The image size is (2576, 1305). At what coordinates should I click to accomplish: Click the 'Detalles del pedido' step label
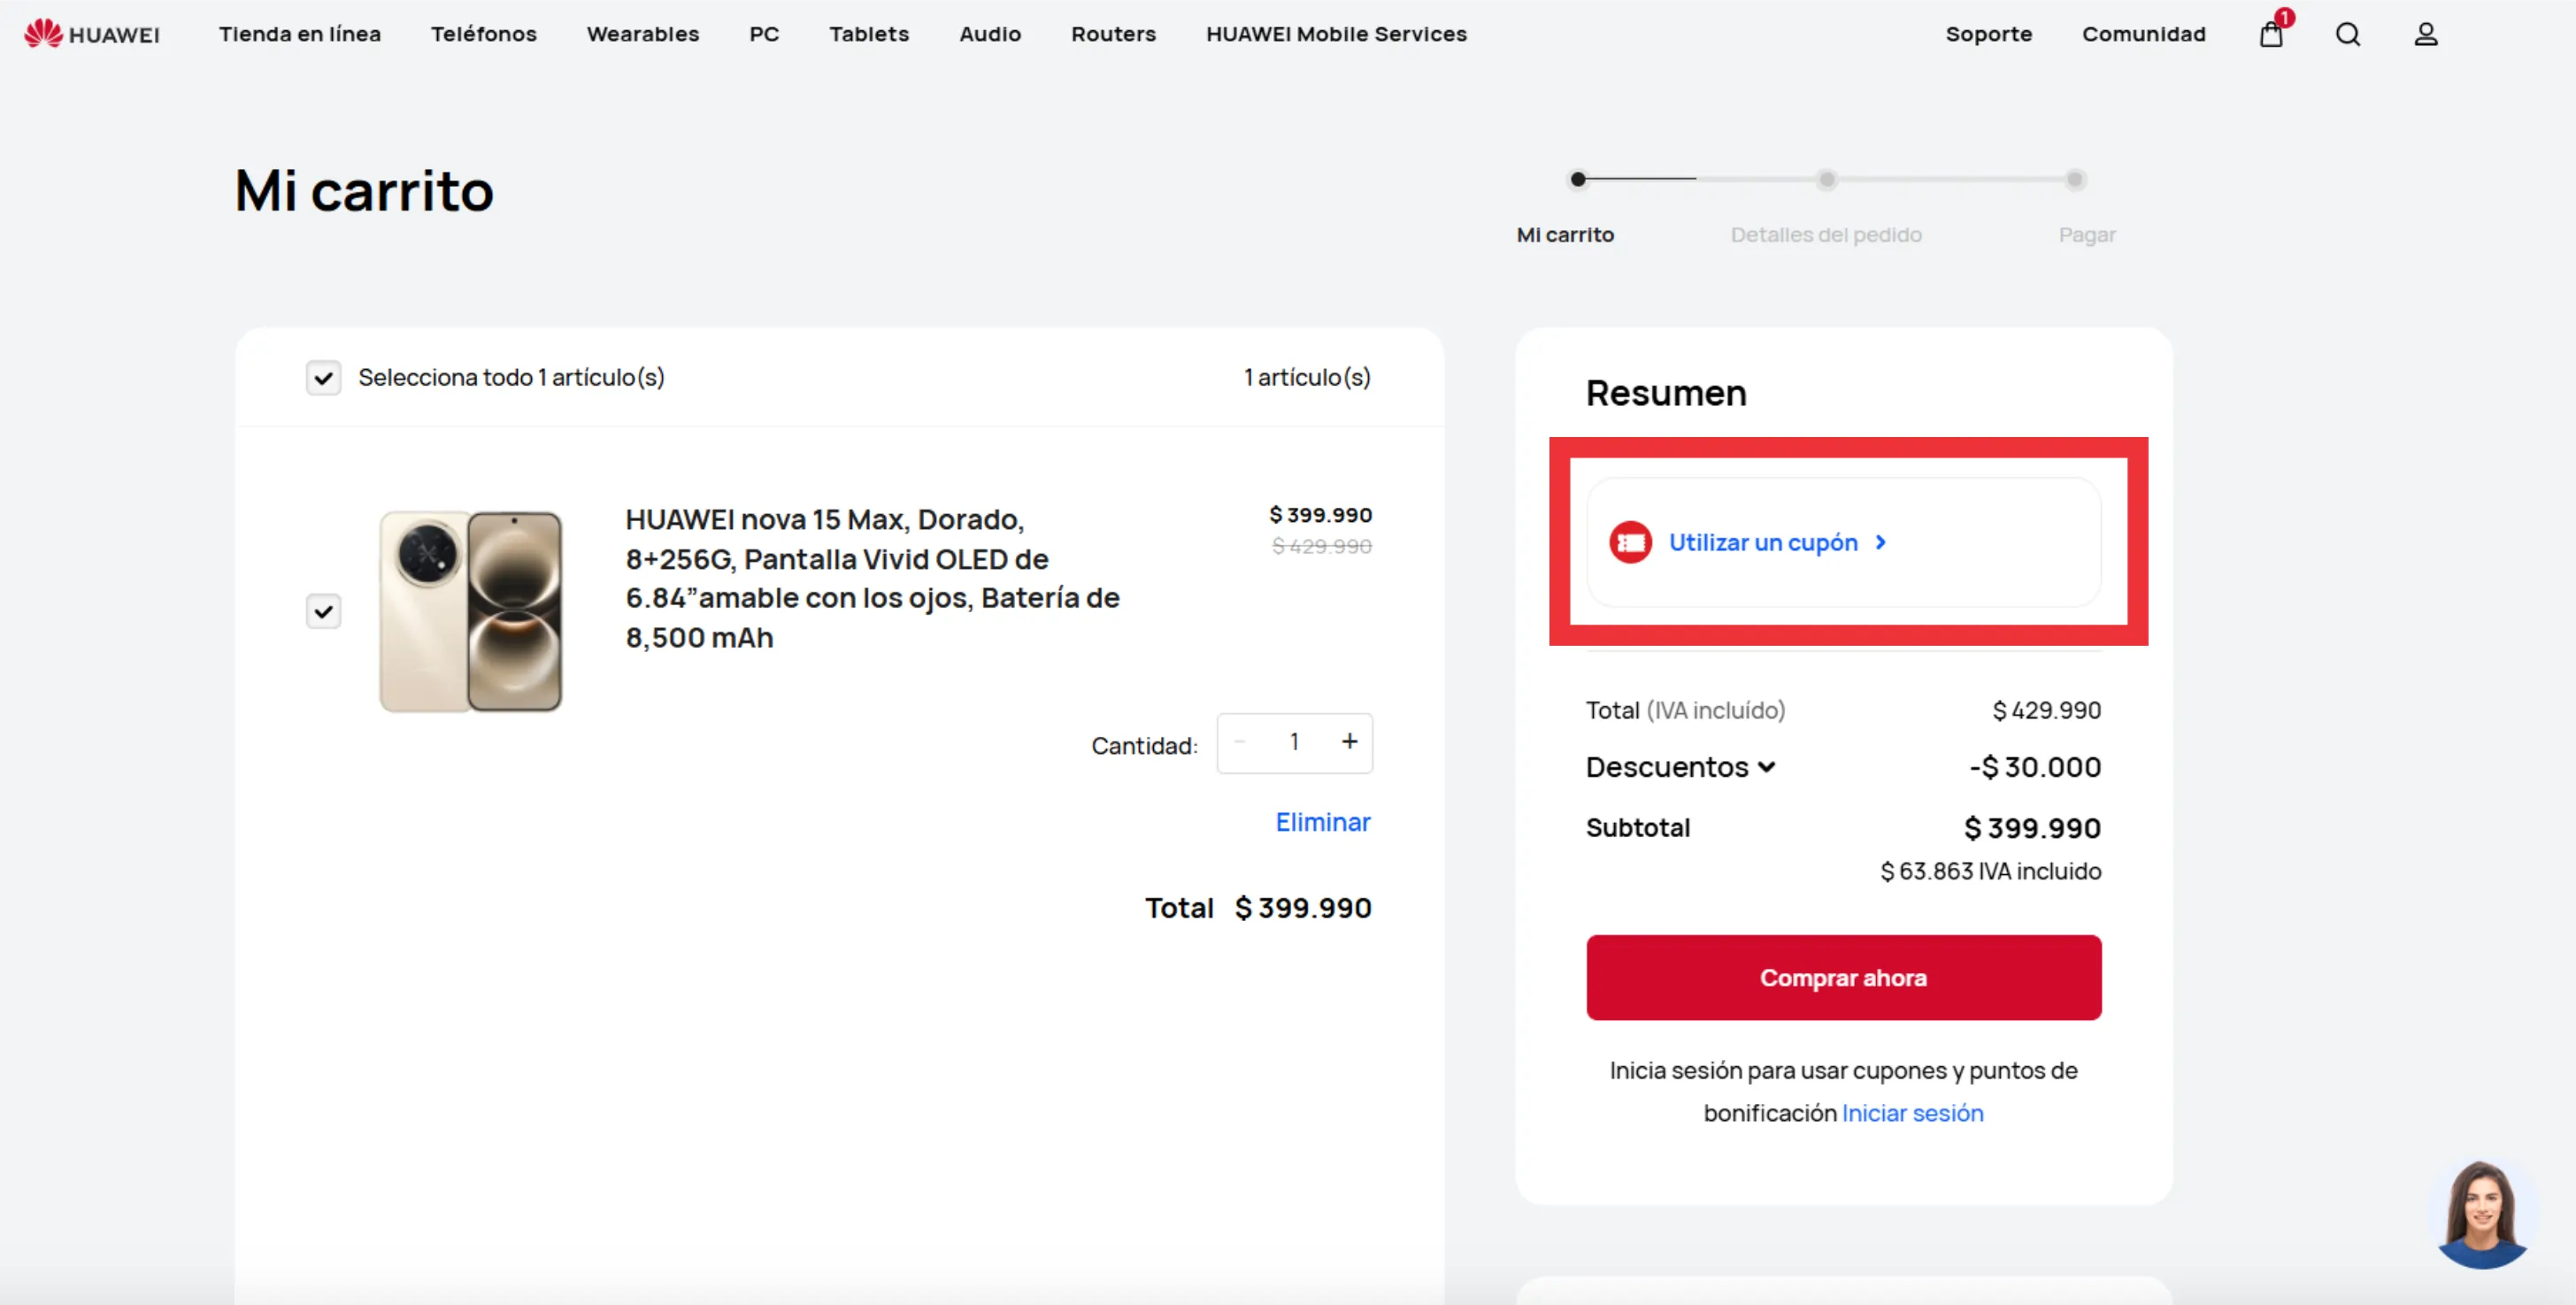pos(1826,235)
